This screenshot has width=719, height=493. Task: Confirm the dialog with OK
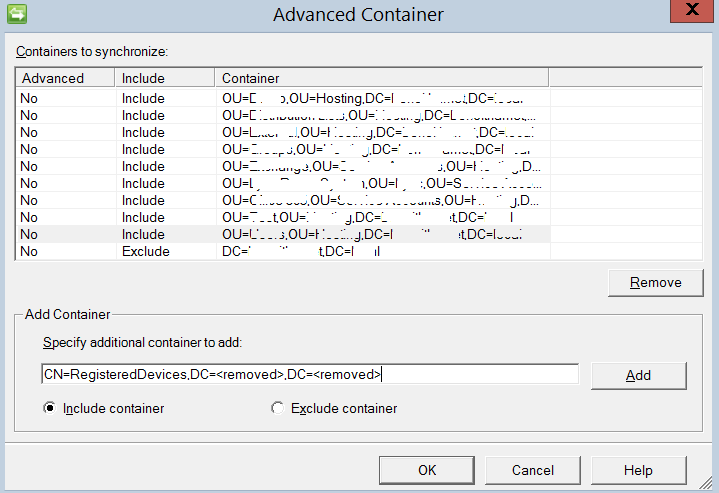(x=427, y=470)
